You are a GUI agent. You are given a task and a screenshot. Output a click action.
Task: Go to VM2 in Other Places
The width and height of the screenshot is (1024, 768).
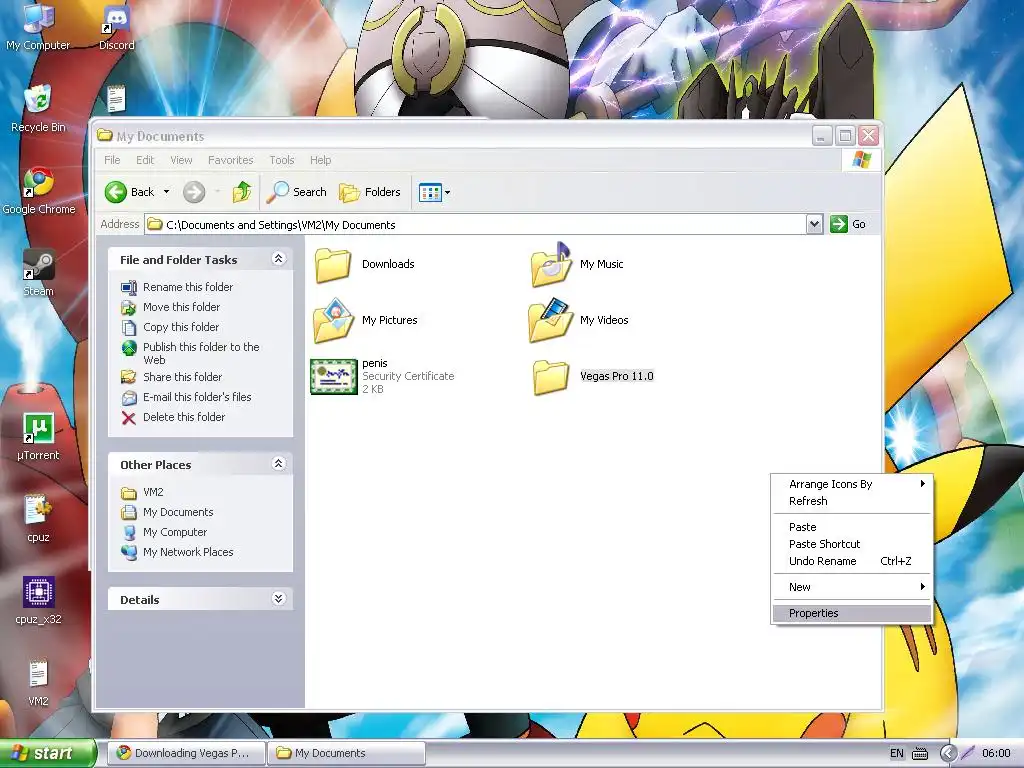pos(153,492)
